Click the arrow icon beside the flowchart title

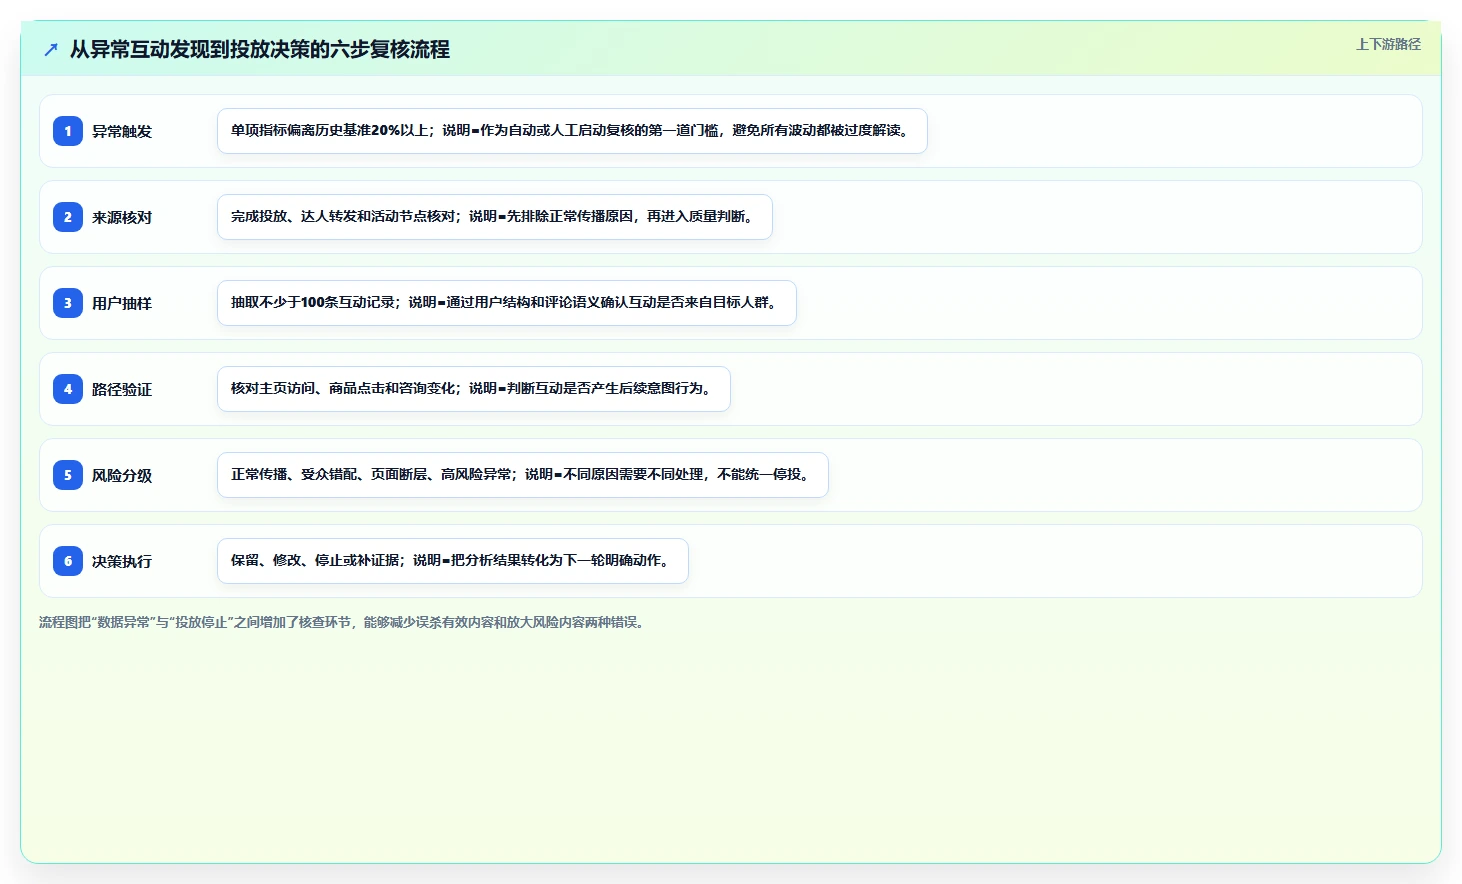click(x=51, y=49)
